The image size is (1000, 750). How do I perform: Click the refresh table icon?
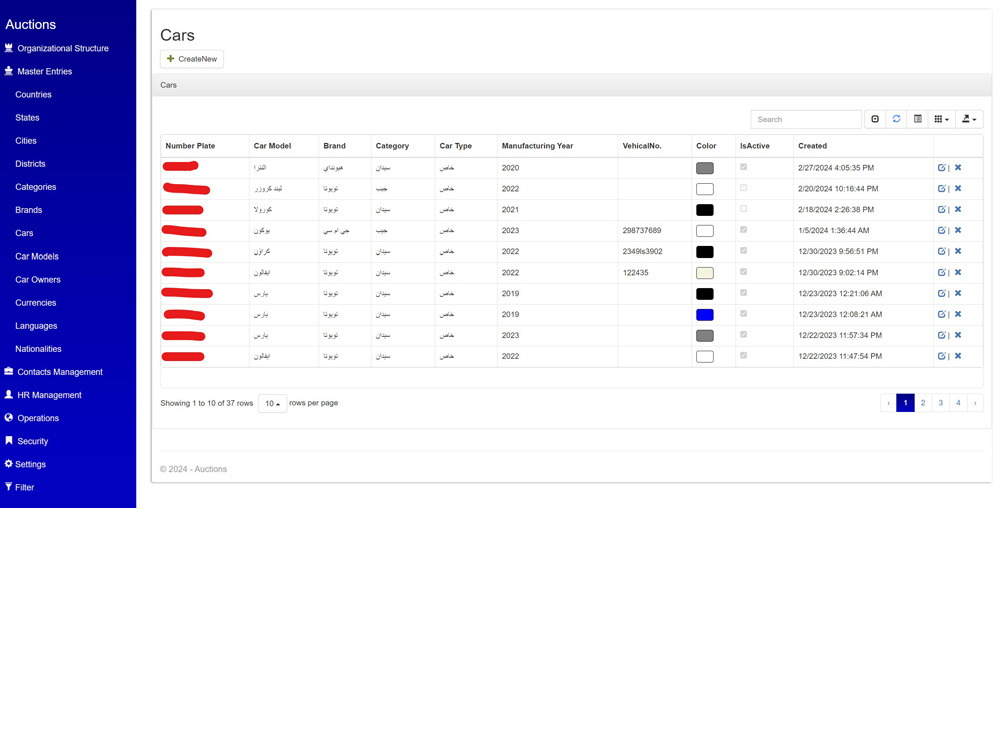[x=896, y=119]
